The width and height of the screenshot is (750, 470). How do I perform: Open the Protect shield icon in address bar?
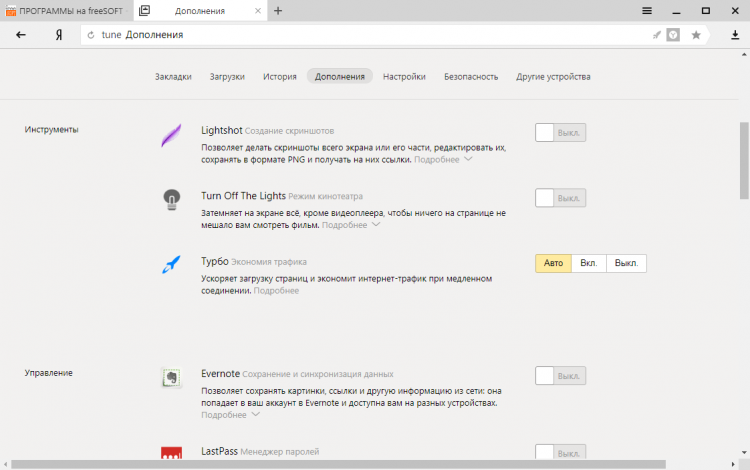click(x=673, y=35)
